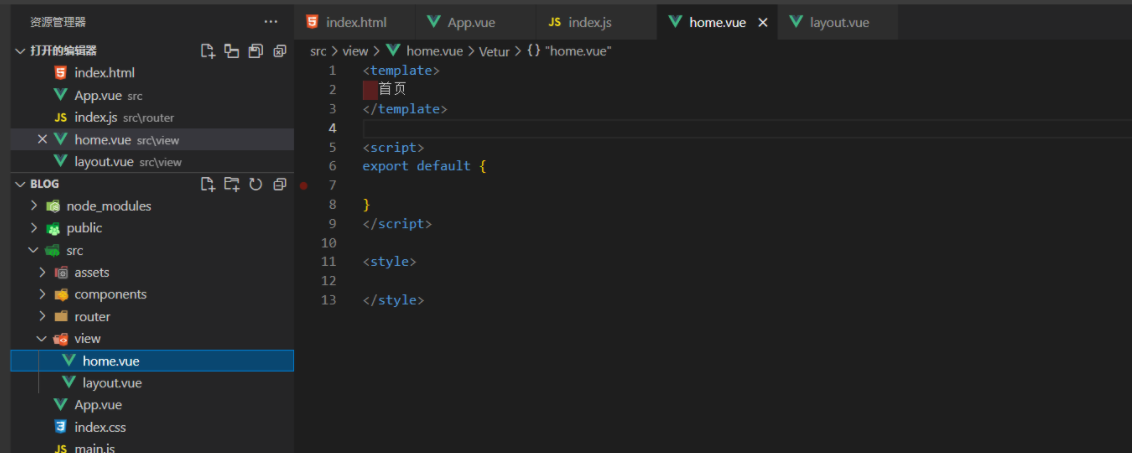Screen dimensions: 1138x453
Task: Click the assets folder icon
Action: click(x=61, y=273)
